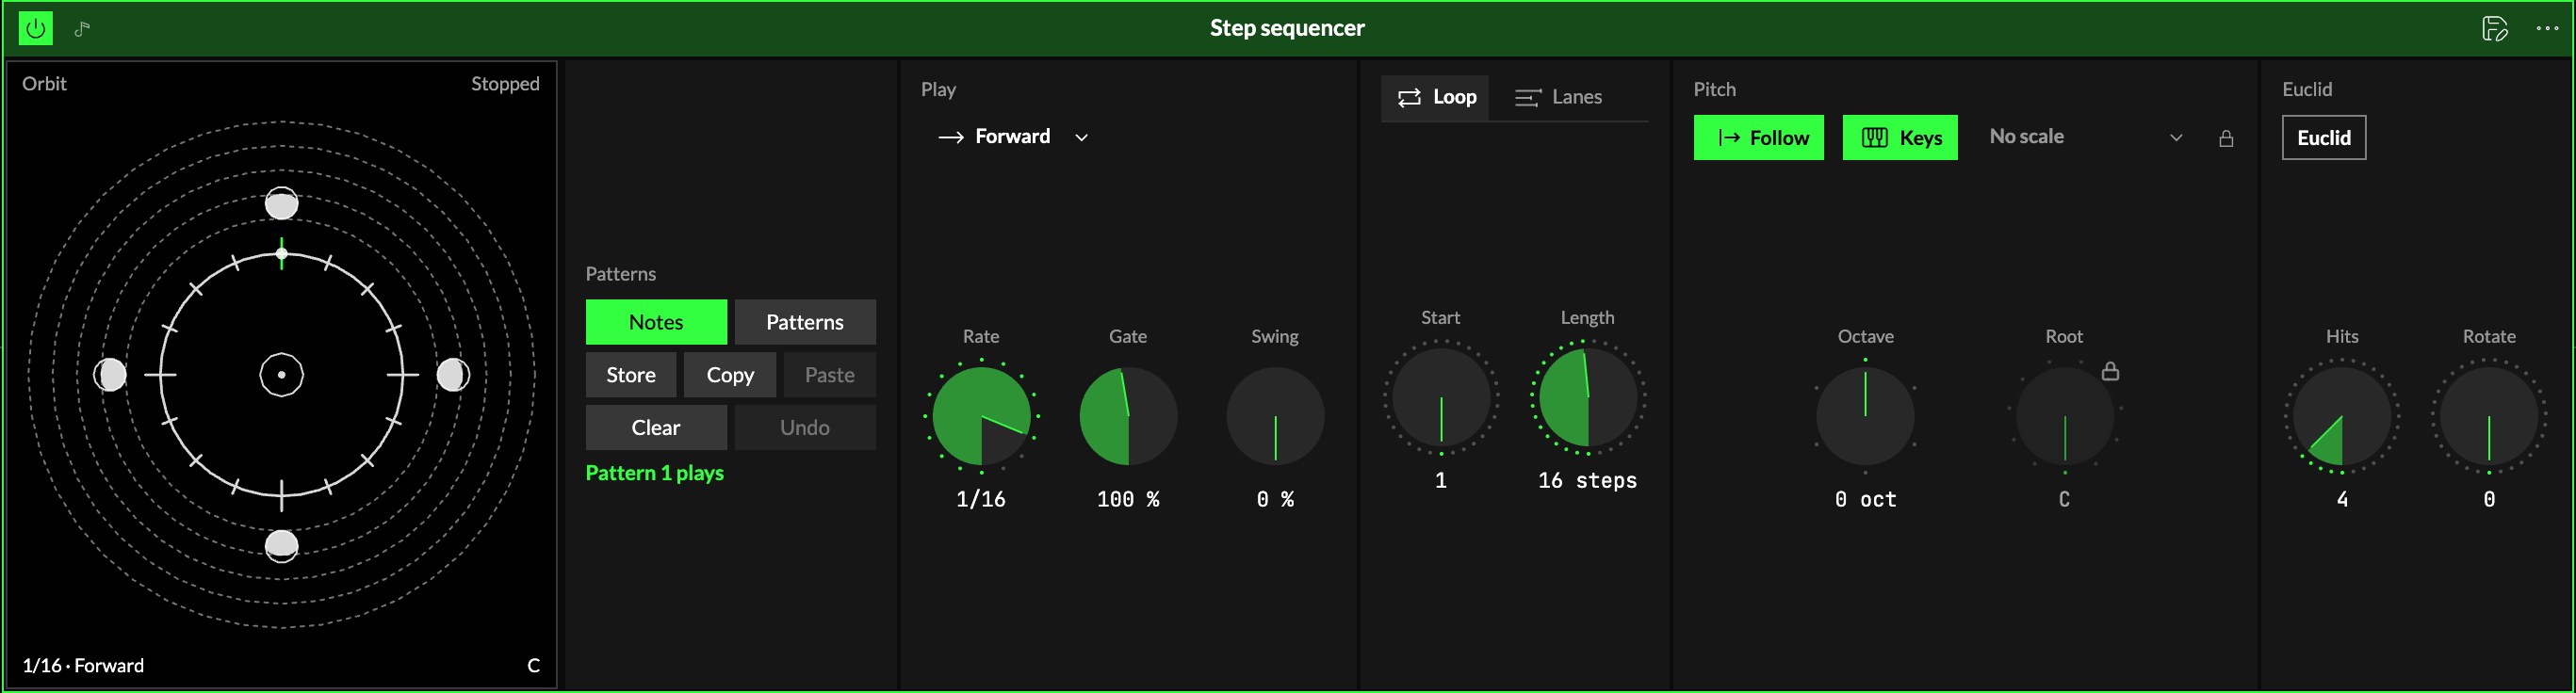Click the left moon in Orbit display
Viewport: 2576px width, 693px height.
click(110, 375)
